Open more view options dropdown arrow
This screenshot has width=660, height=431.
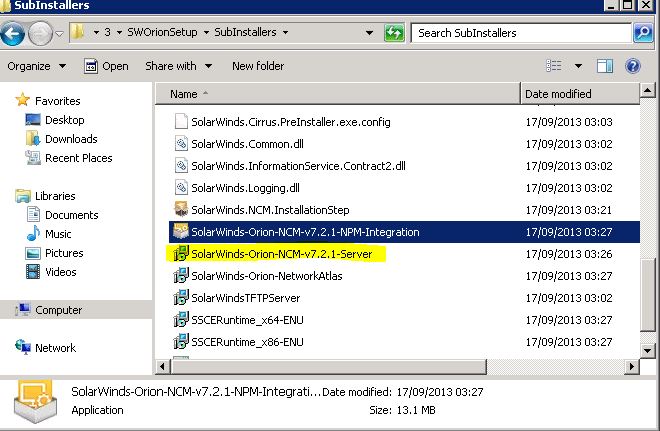[578, 66]
